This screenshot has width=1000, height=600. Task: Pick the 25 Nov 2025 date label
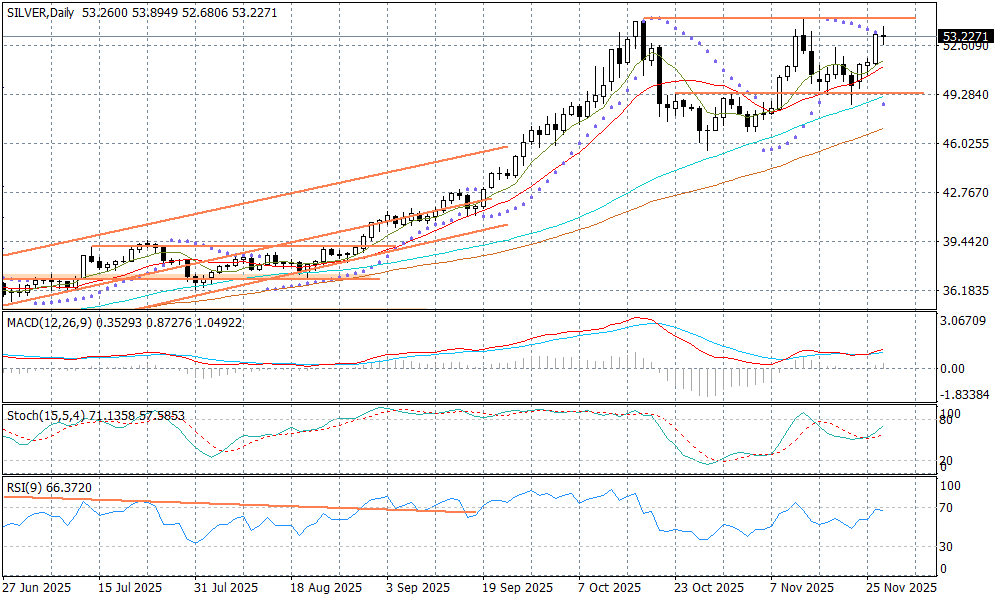[x=900, y=588]
